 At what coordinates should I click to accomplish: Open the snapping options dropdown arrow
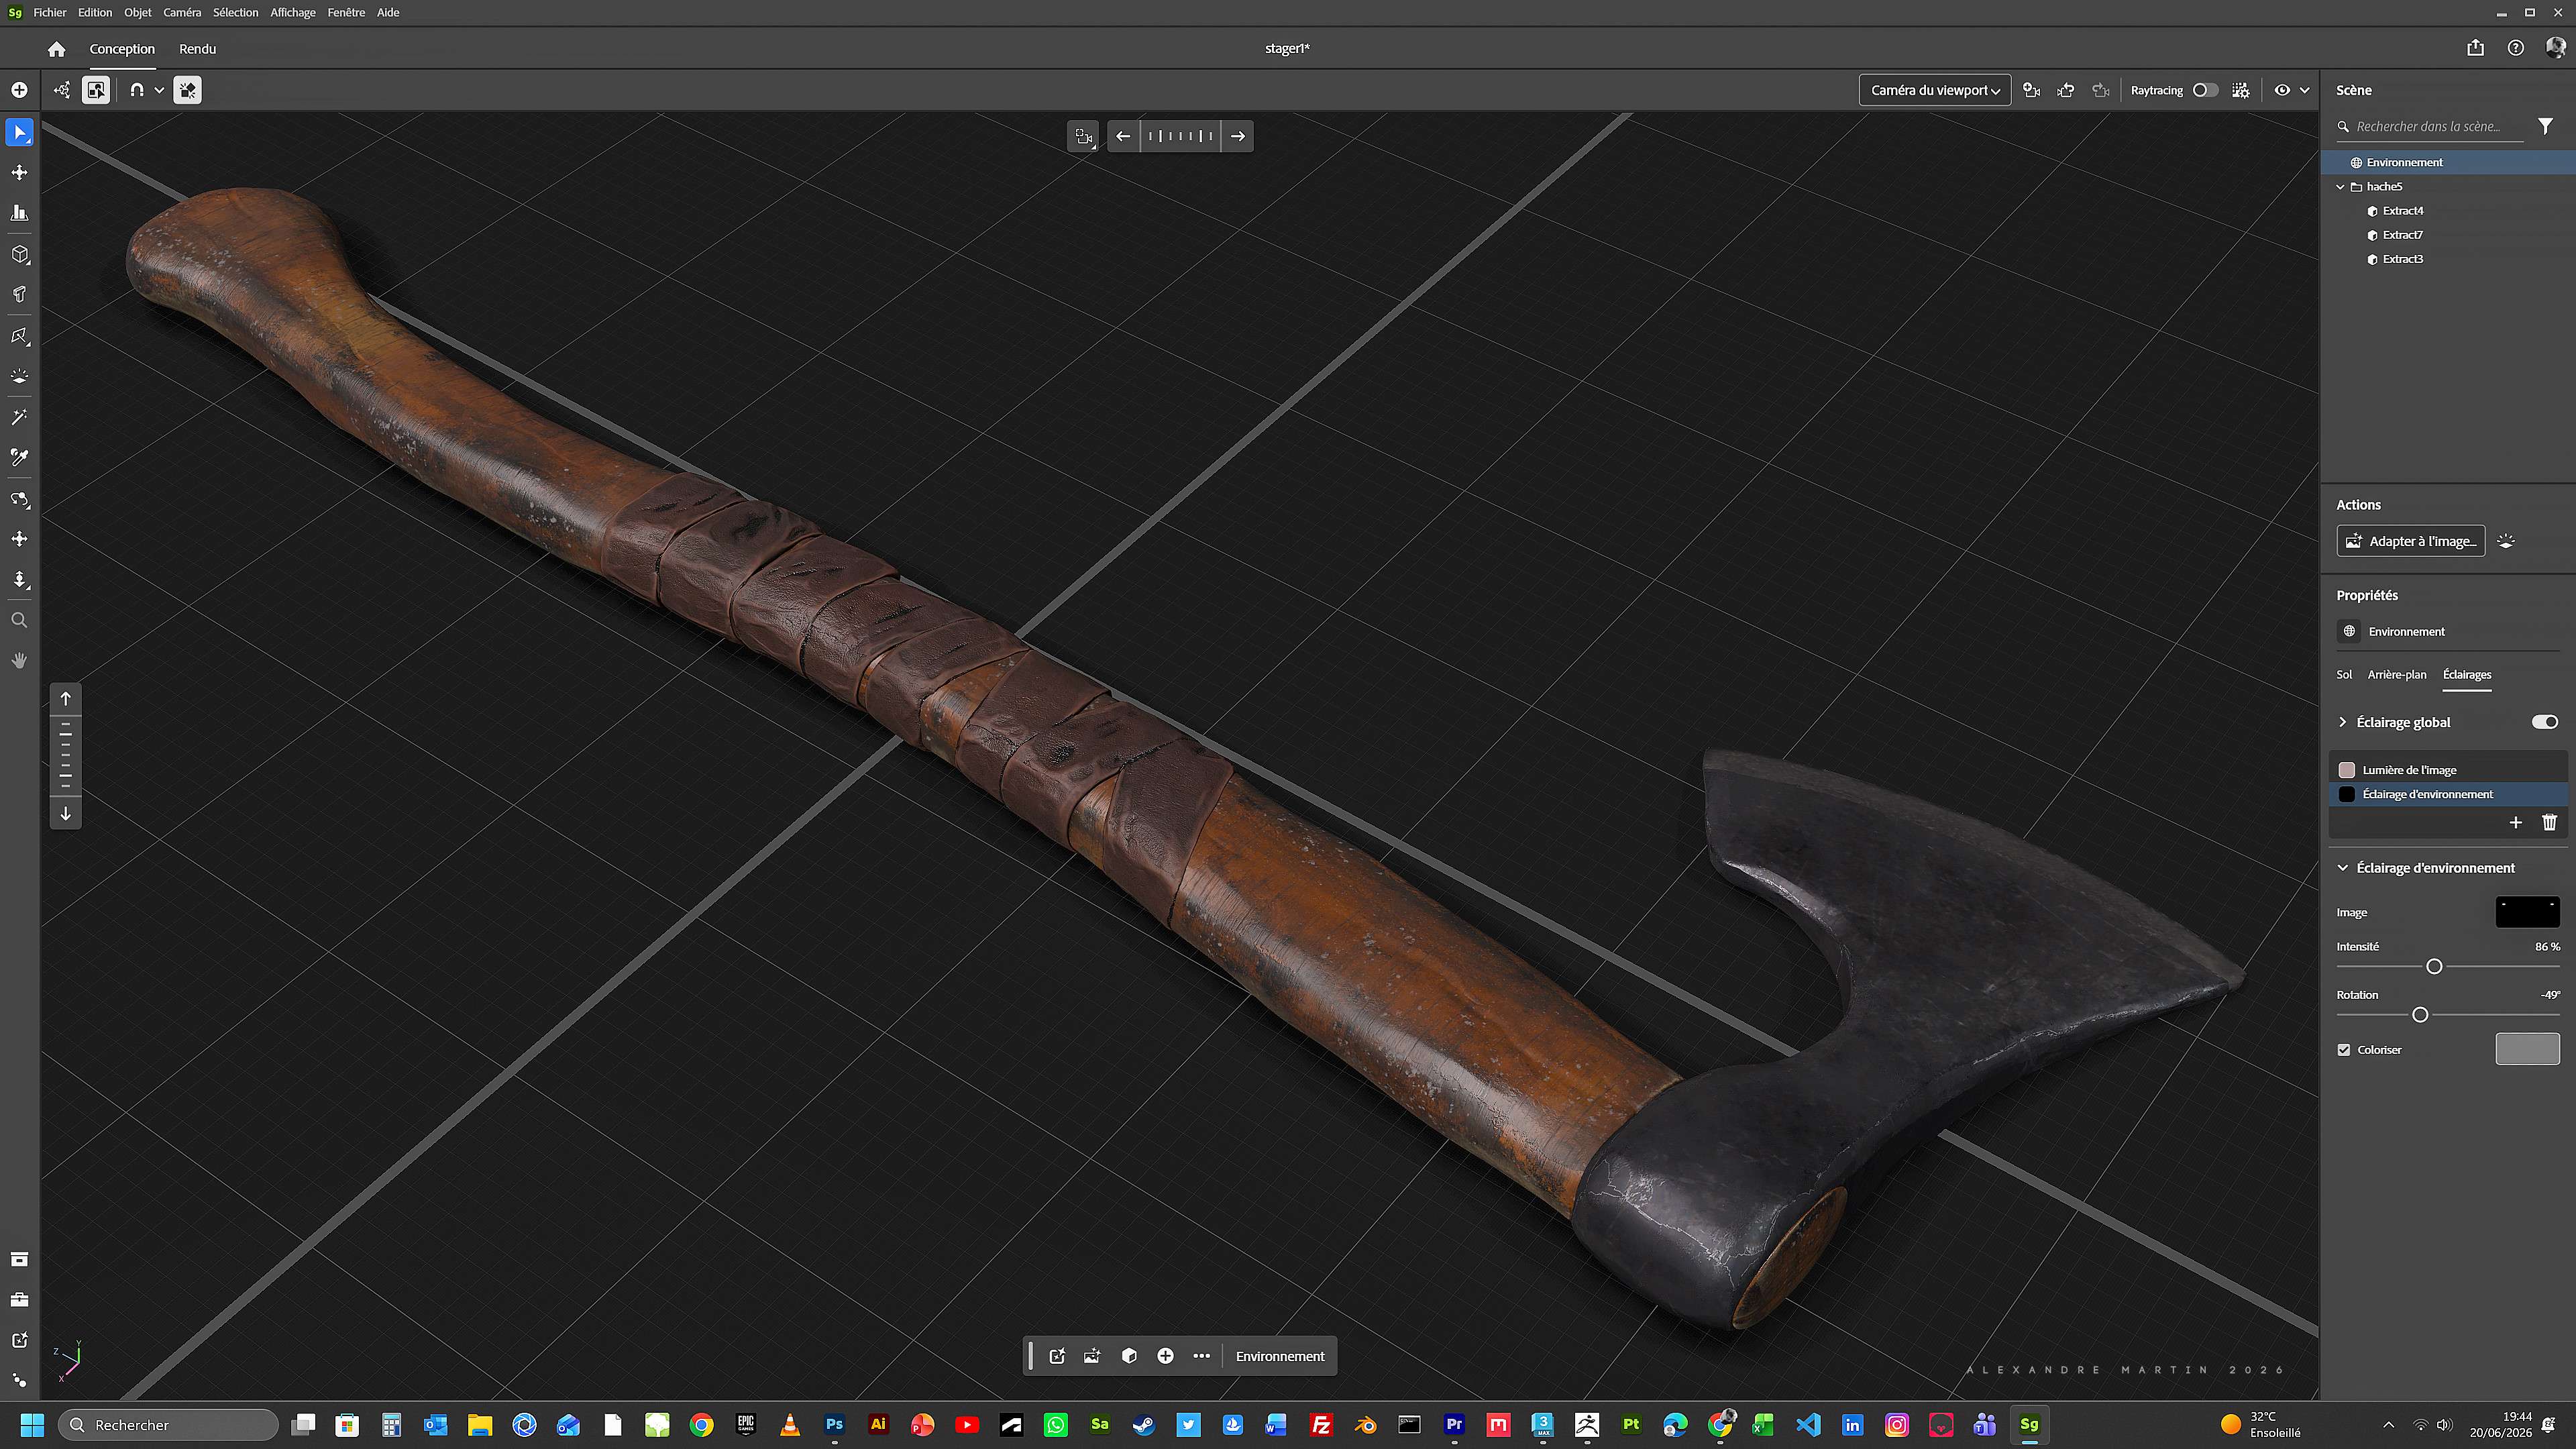coord(159,90)
